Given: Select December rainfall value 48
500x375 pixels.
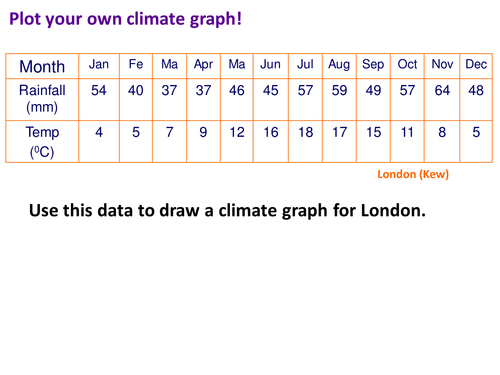Looking at the screenshot, I should [x=476, y=90].
